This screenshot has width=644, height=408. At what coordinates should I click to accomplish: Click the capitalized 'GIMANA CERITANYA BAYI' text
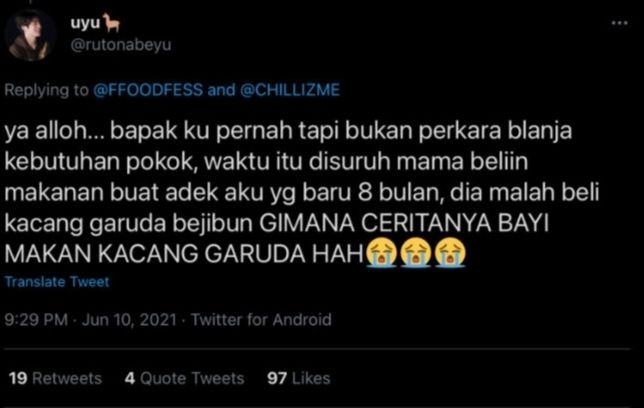tap(404, 224)
